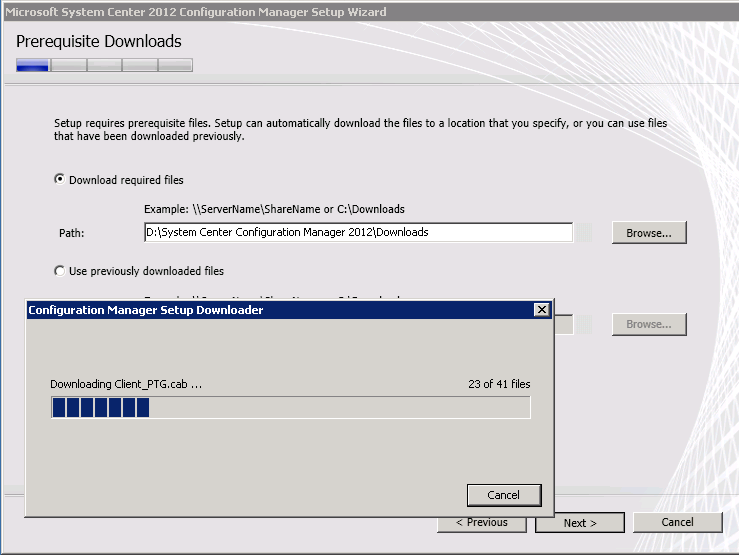Go back with the Previous button
Screen dimensions: 739x555
(482, 522)
